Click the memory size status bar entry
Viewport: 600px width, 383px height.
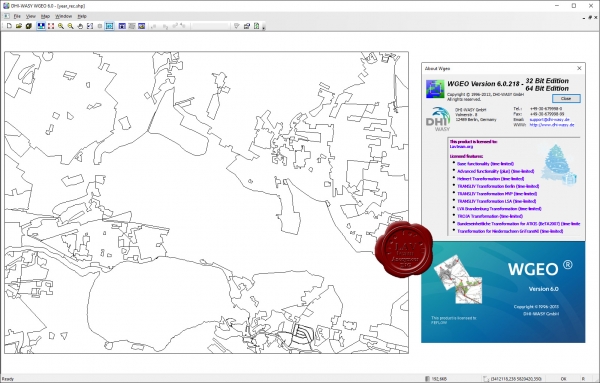click(439, 379)
